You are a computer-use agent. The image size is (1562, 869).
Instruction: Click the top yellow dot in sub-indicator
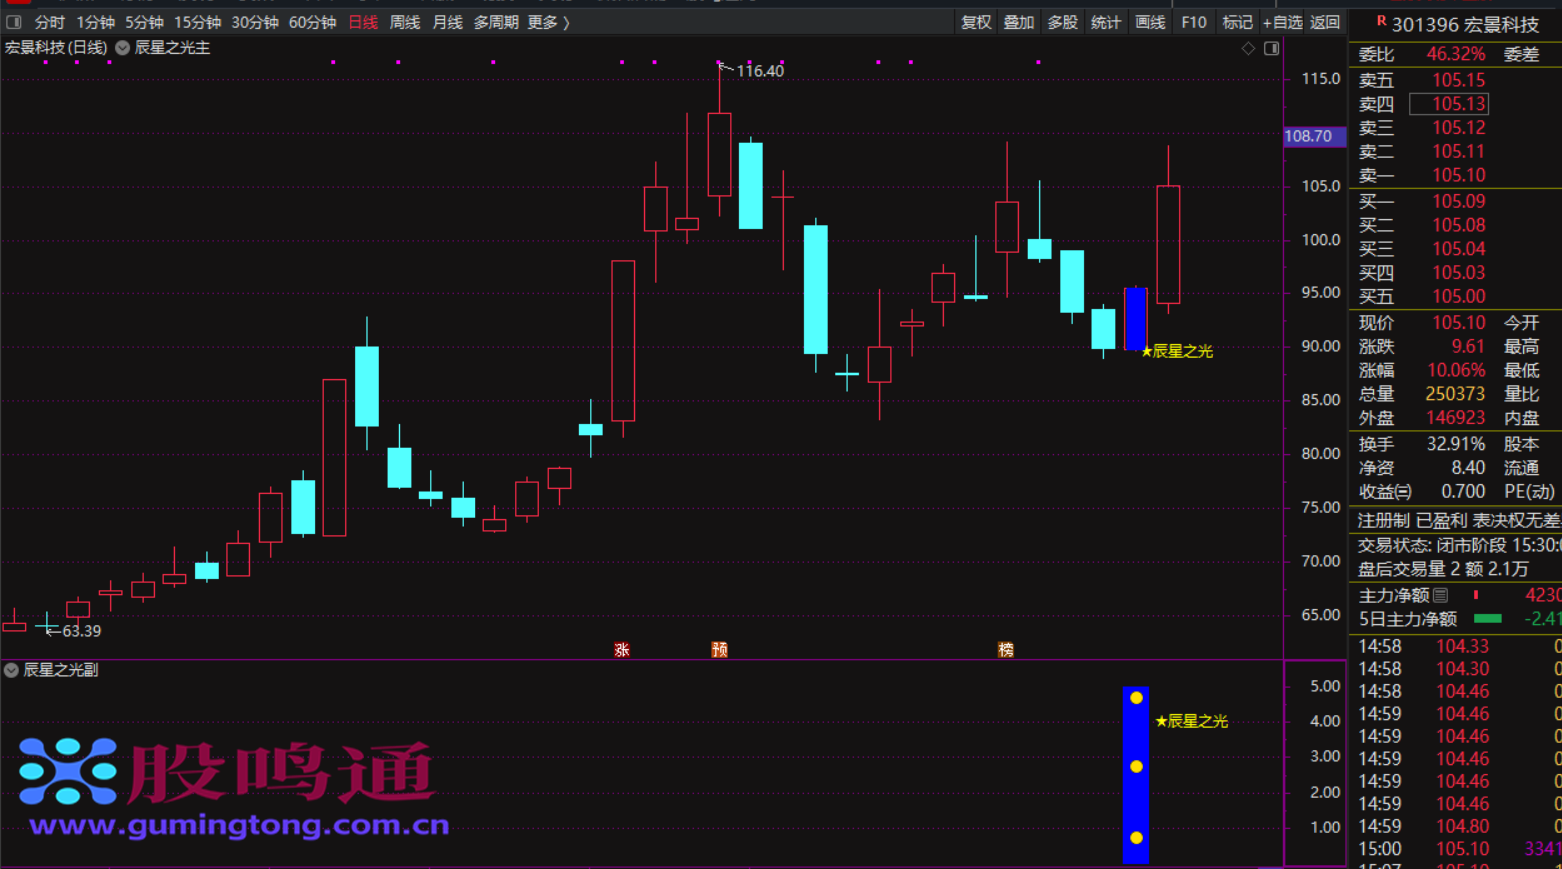coord(1136,698)
